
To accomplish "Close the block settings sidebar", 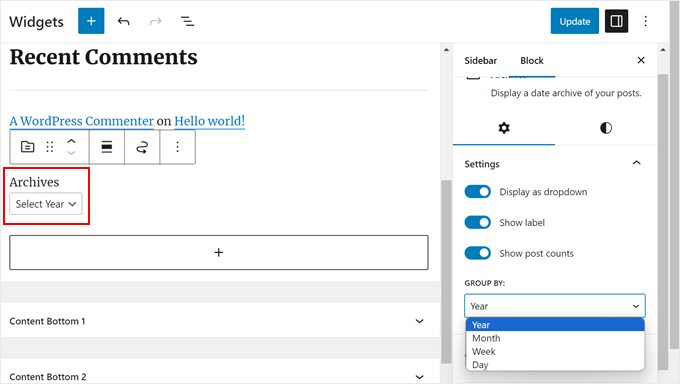I will pos(641,60).
